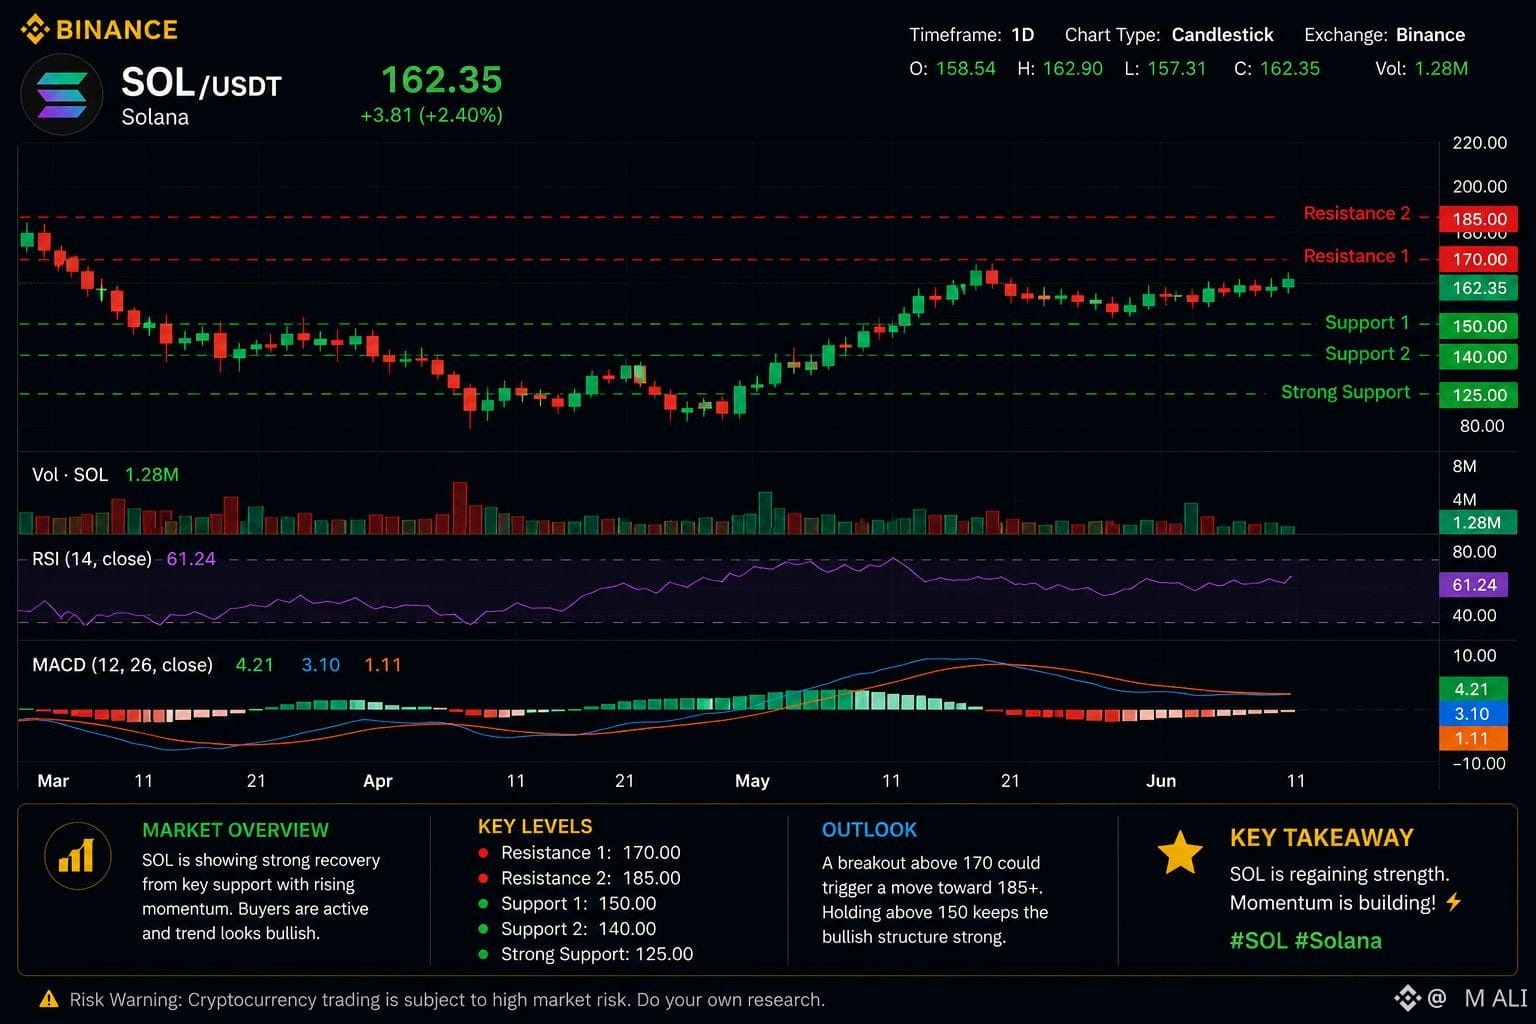Click the Vol: 1.28M header value
The width and height of the screenshot is (1536, 1024).
tap(1421, 69)
